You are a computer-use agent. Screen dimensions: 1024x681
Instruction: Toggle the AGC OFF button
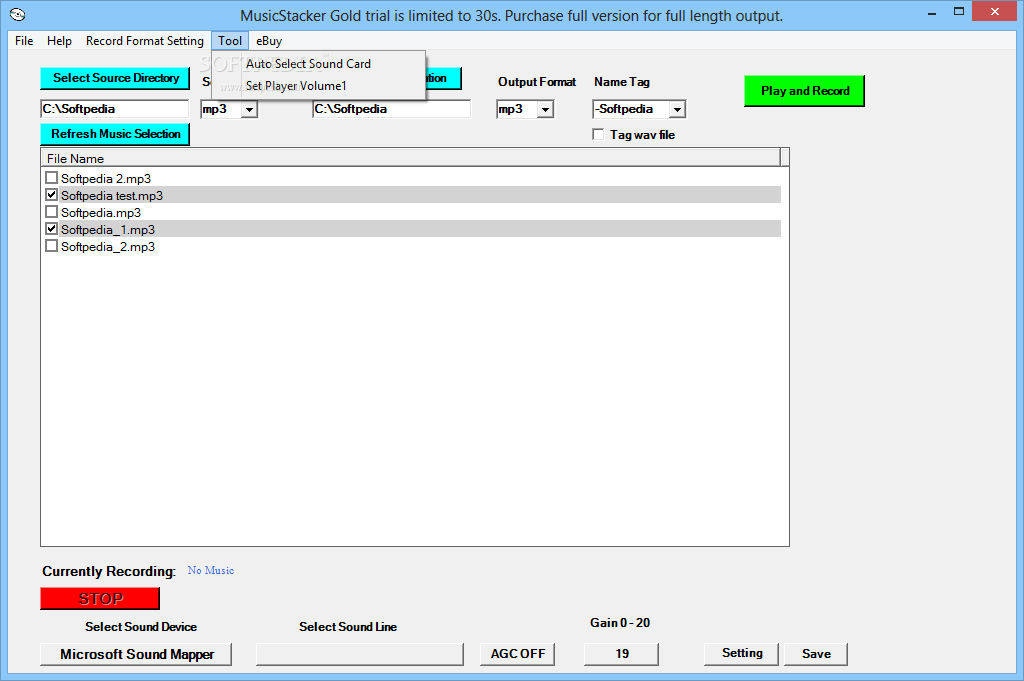tap(517, 654)
